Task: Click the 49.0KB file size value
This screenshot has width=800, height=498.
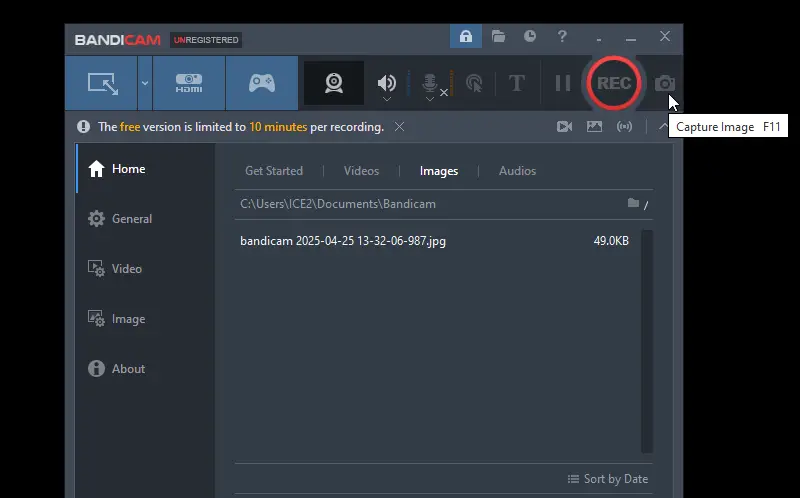Action: 611,241
